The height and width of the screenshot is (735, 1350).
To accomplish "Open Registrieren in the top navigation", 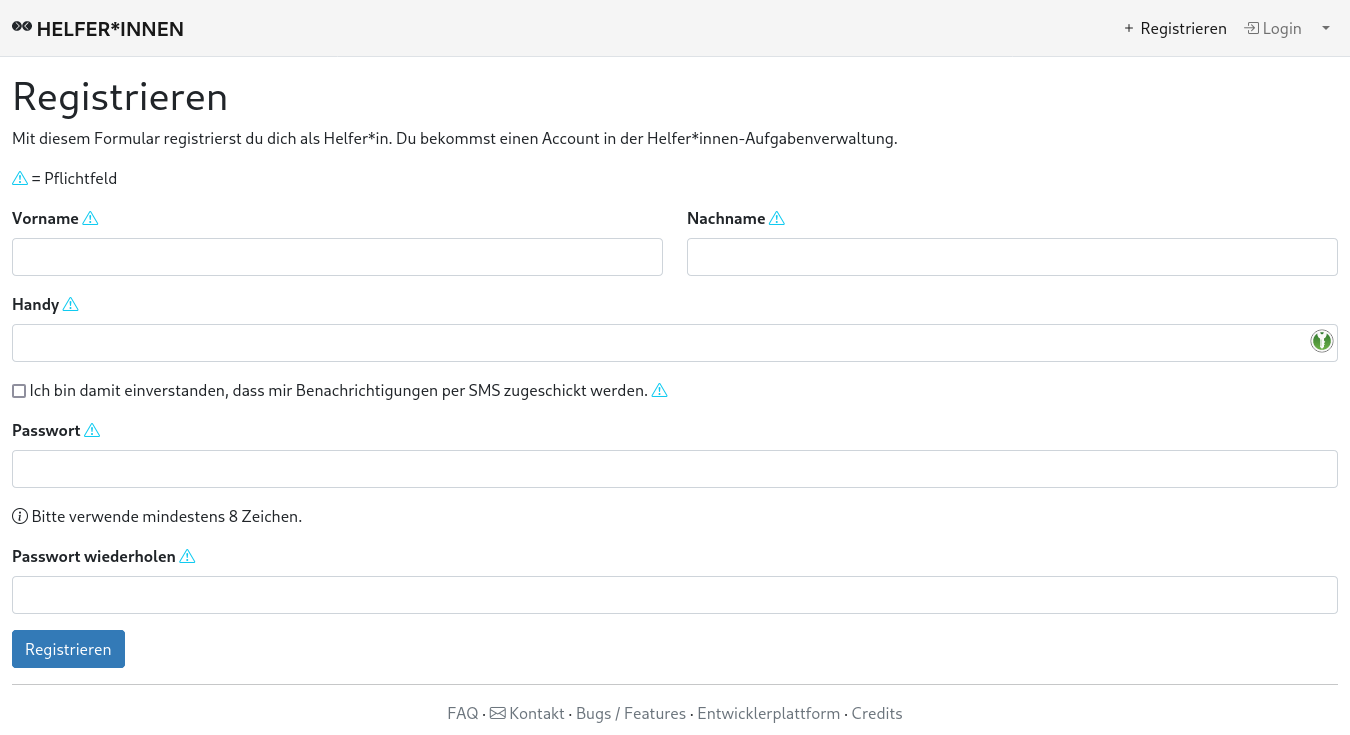I will 1174,29.
